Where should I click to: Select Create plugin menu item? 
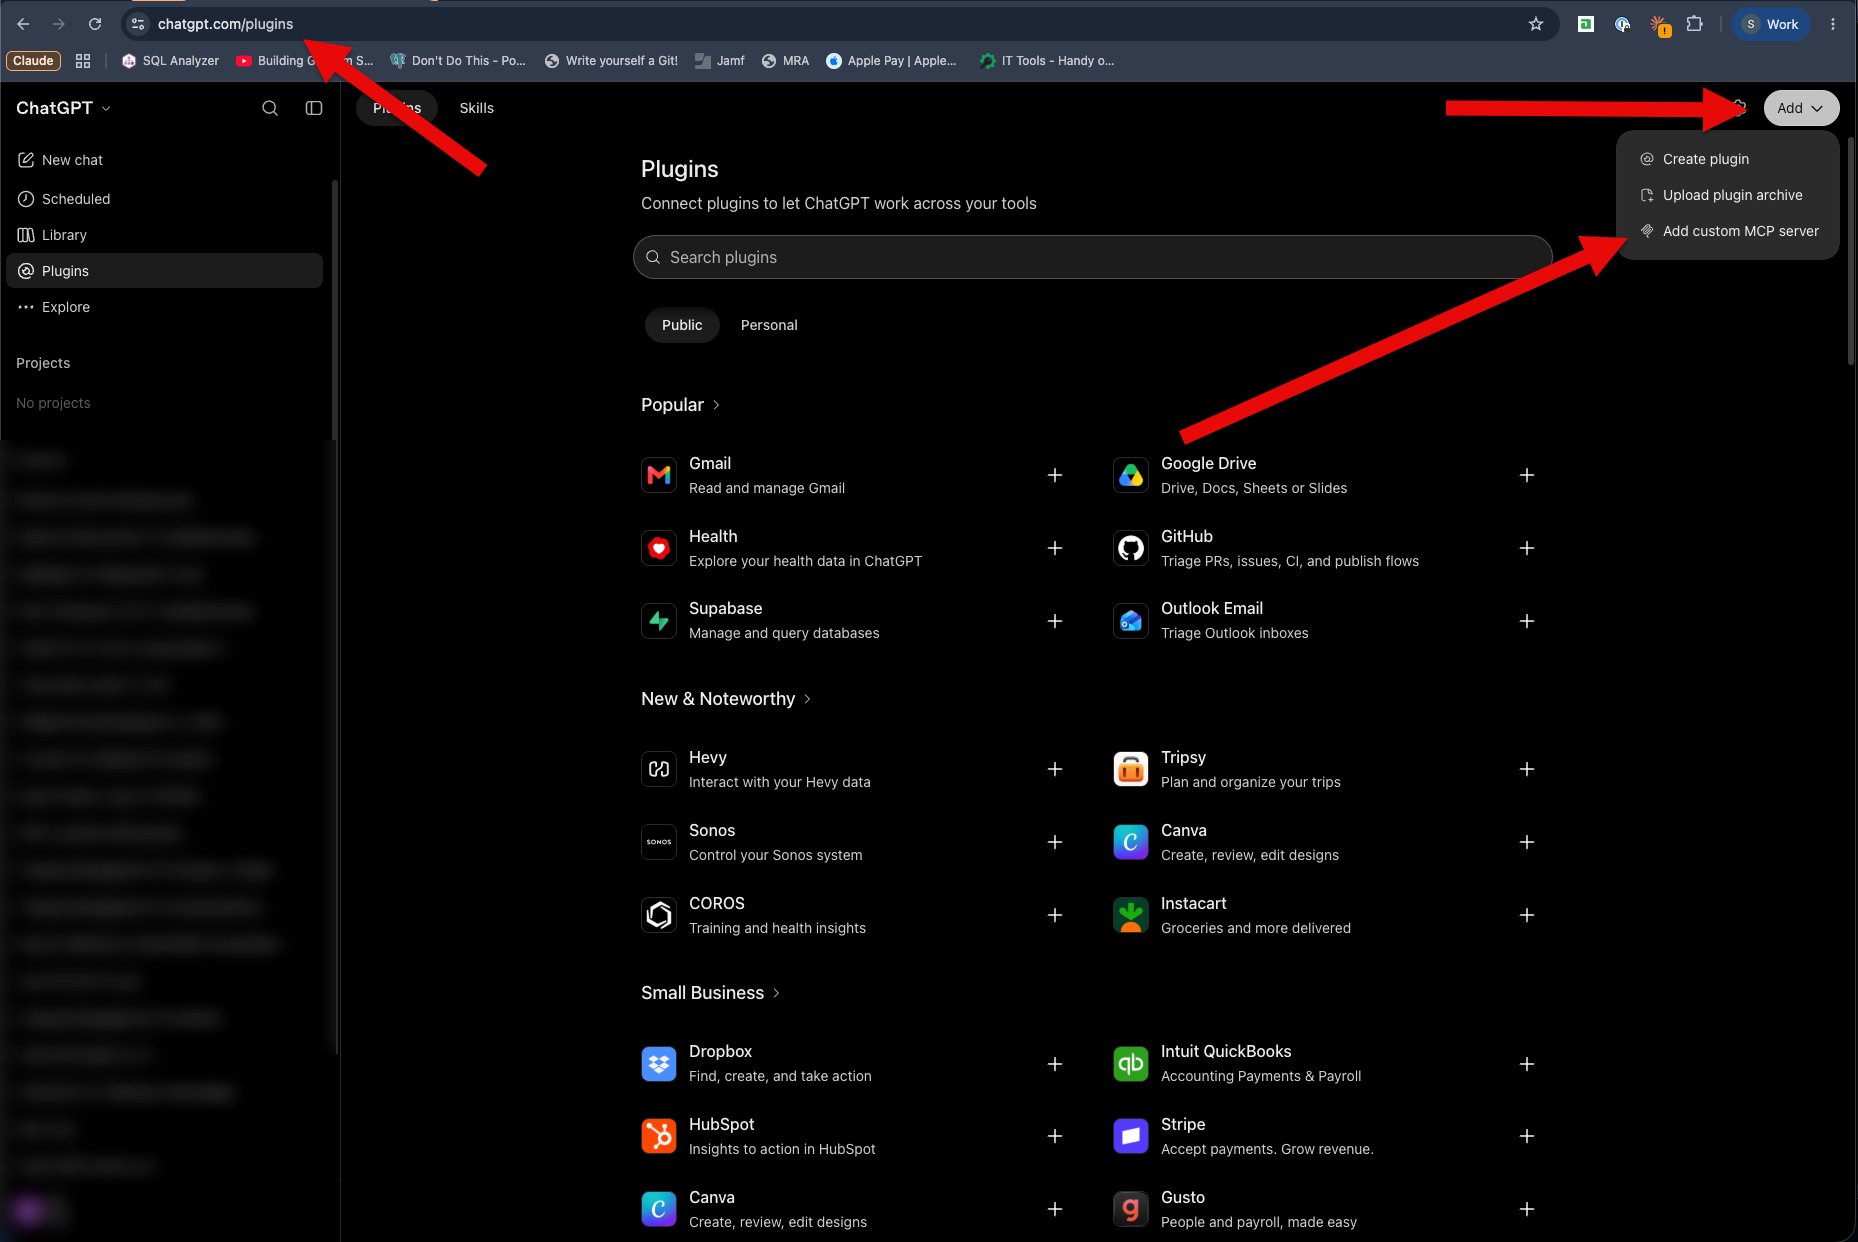point(1727,159)
